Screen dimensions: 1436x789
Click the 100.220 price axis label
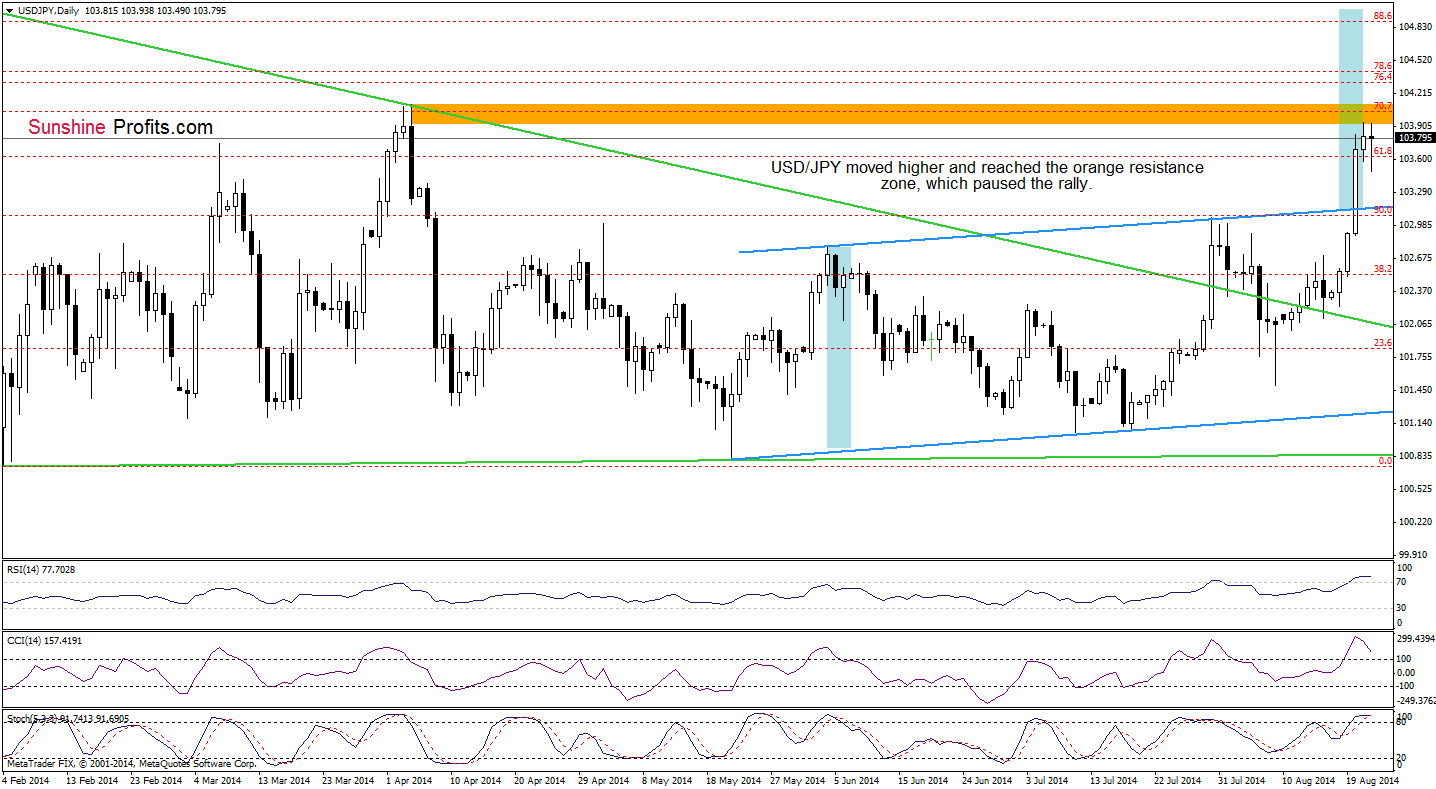1415,522
